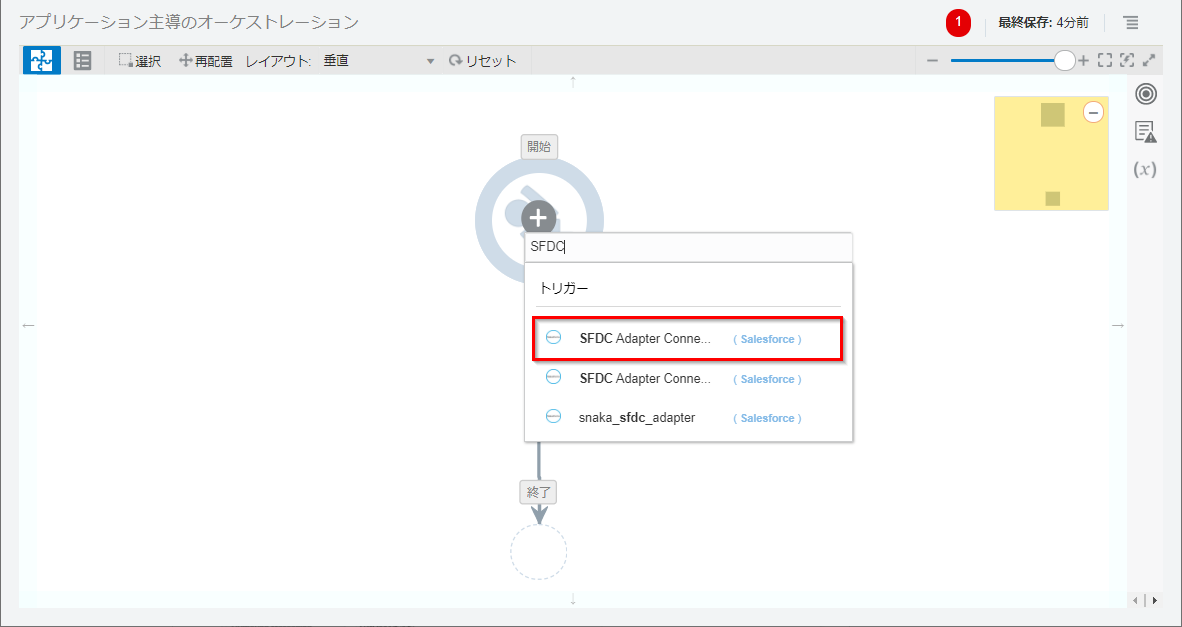The height and width of the screenshot is (627, 1182).
Task: Toggle maximize canvas view
Action: (1149, 60)
